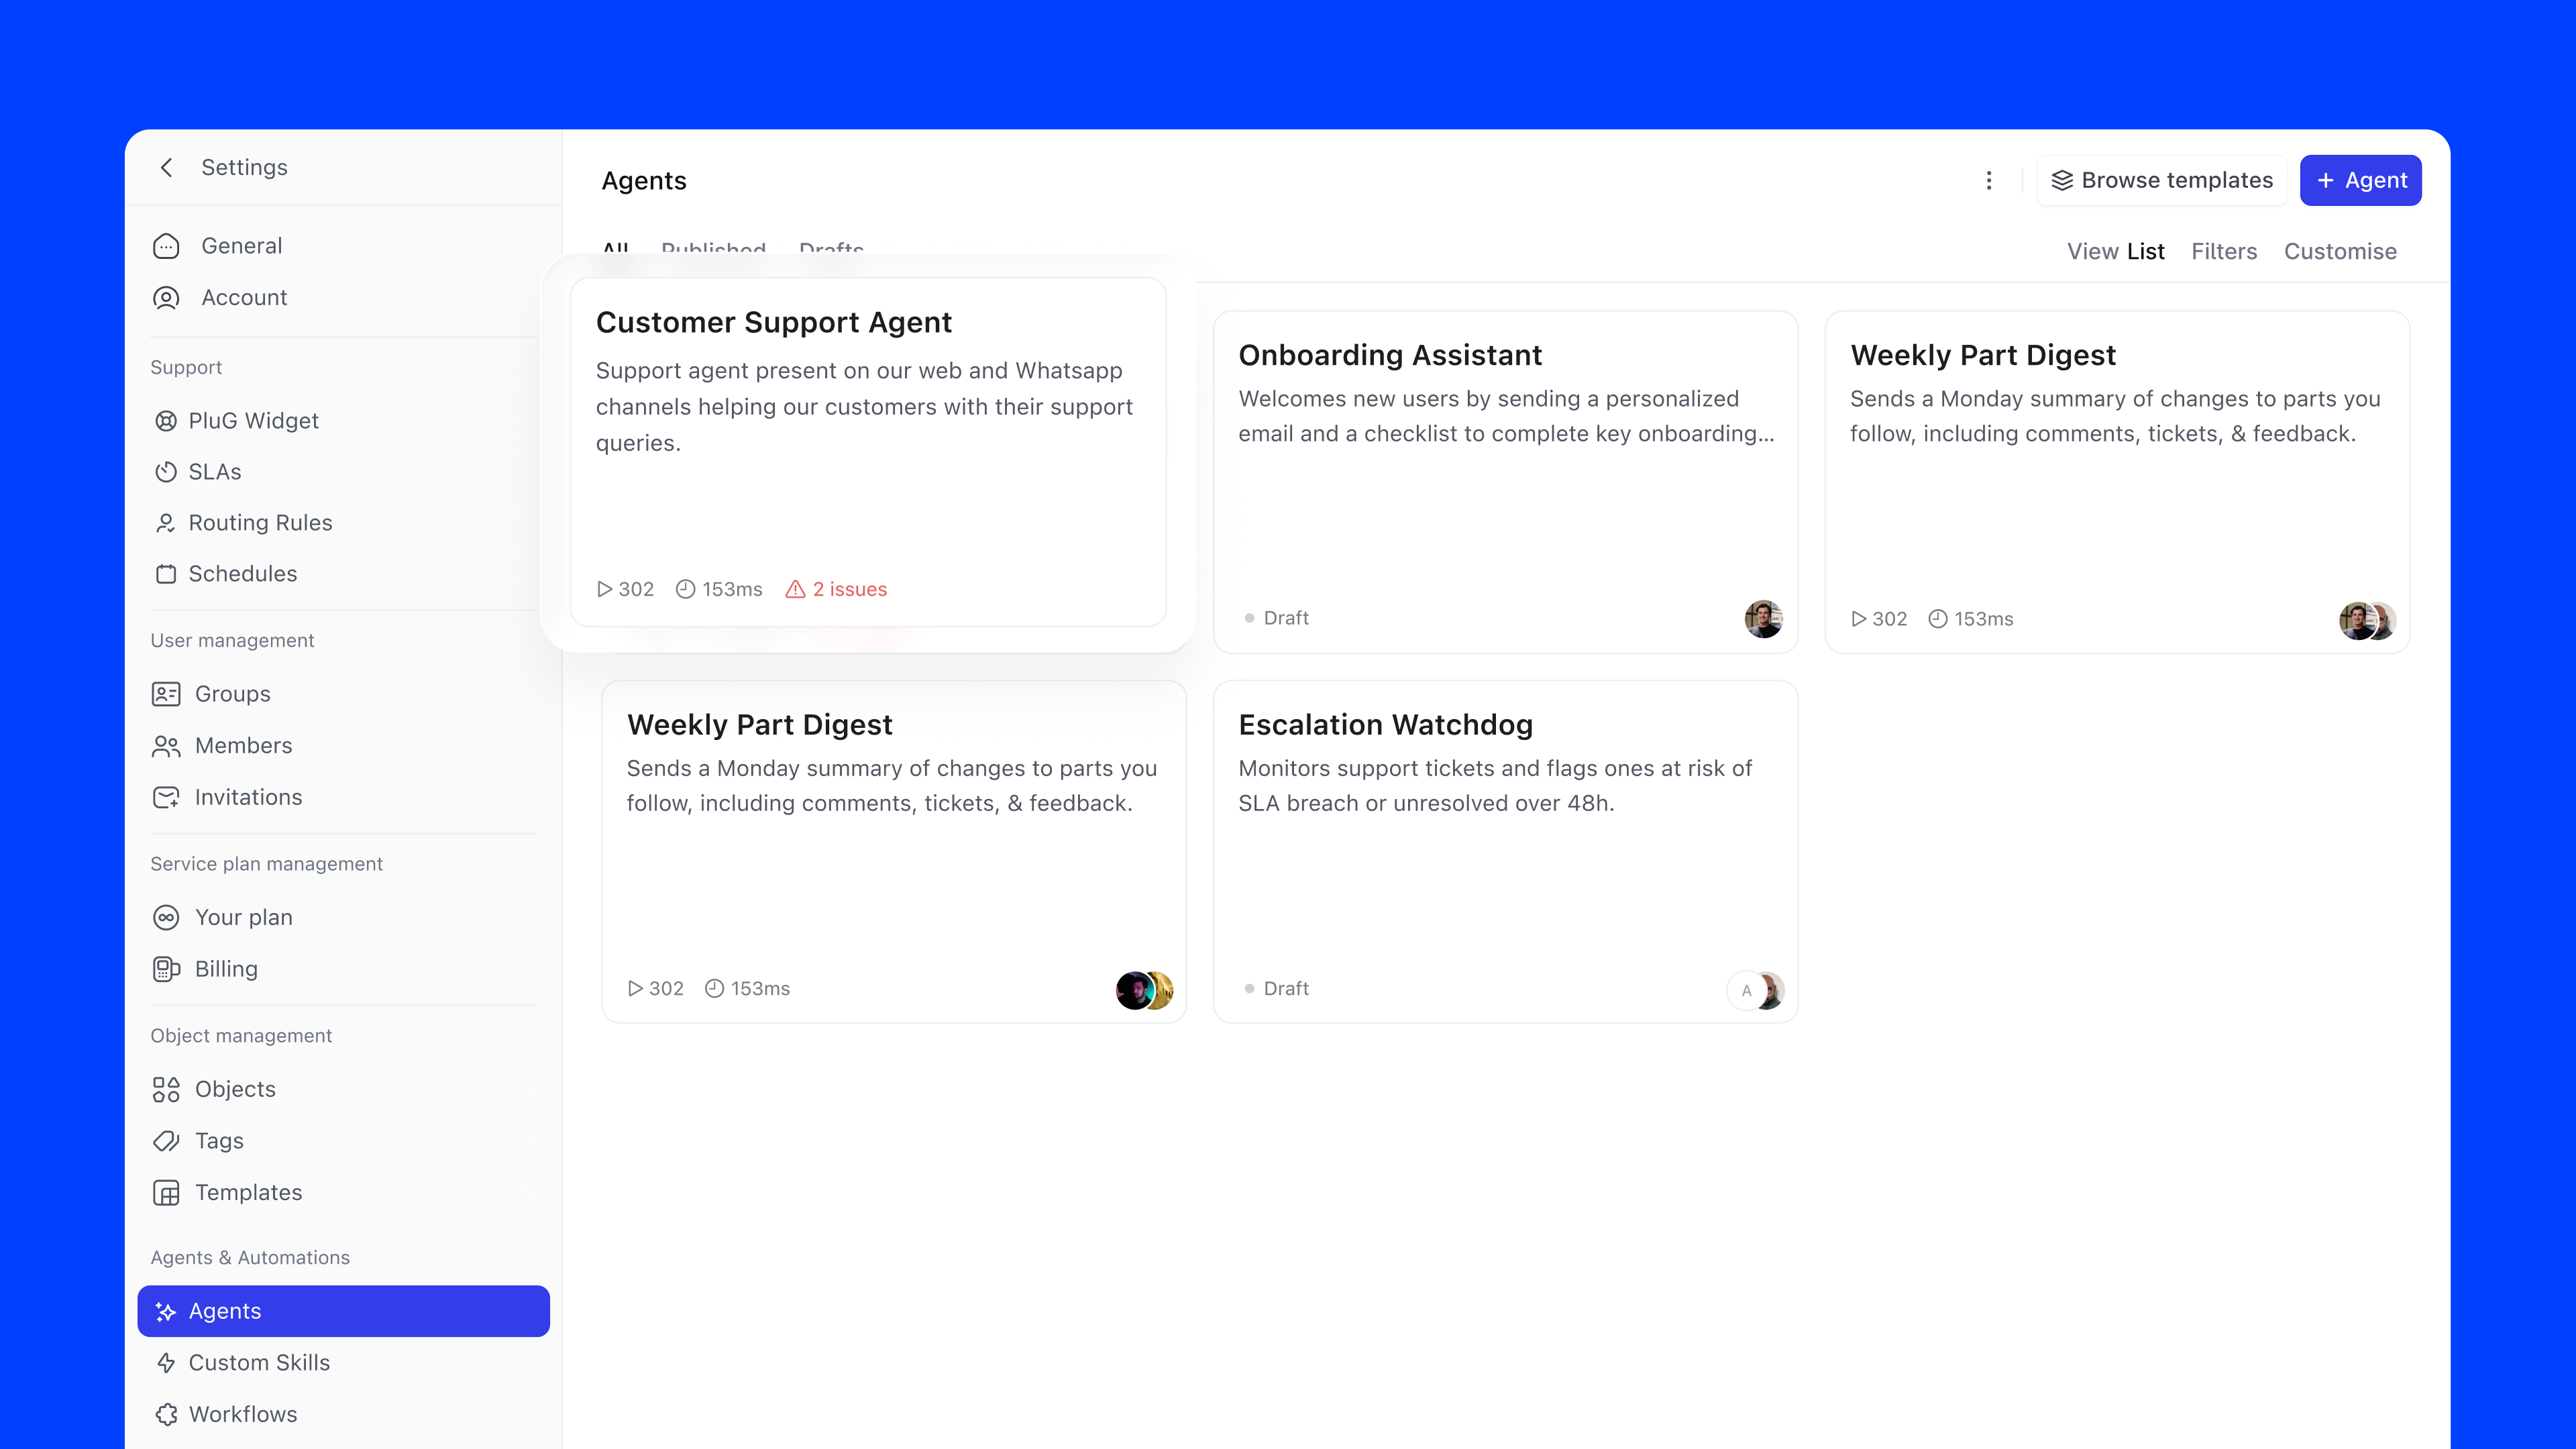The width and height of the screenshot is (2576, 1449).
Task: Click the plus icon in Agent button
Action: click(x=2325, y=180)
